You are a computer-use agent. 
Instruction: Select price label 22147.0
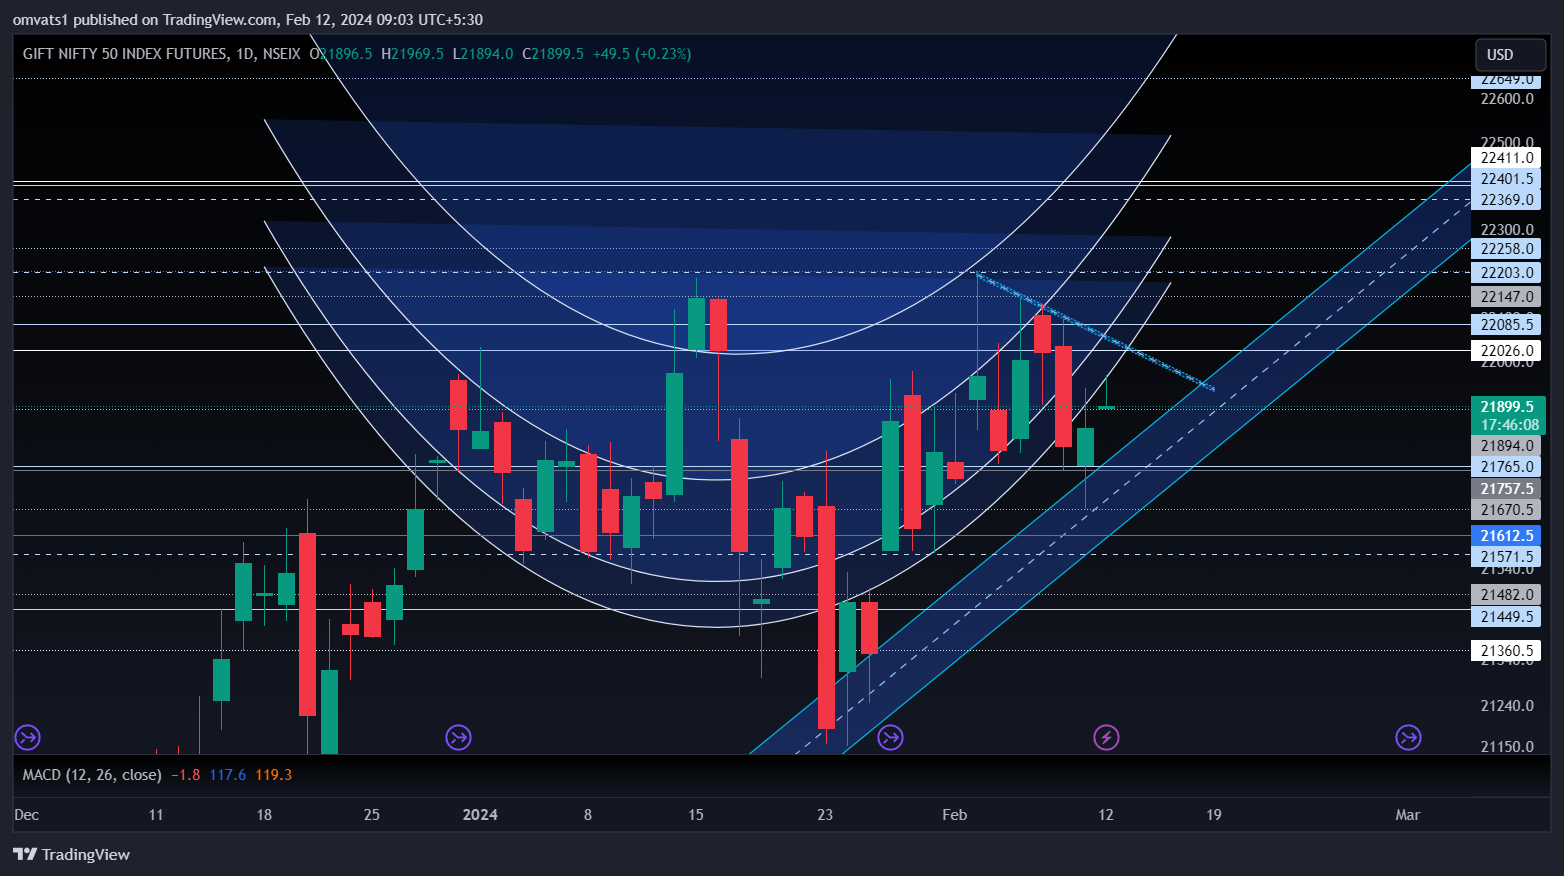click(1506, 297)
